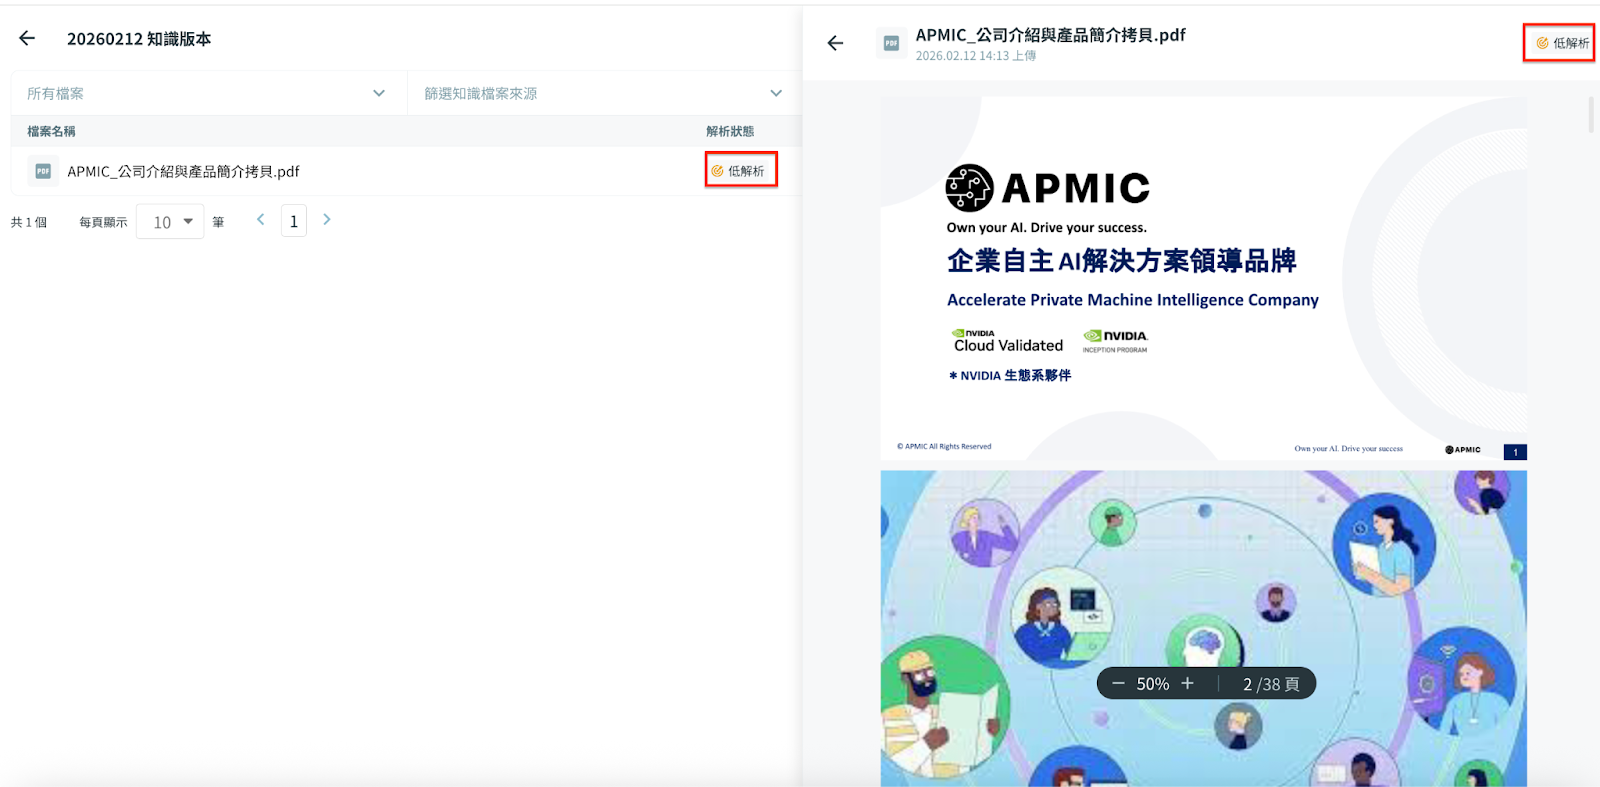
Task: Click page number field showing 2
Action: tap(1247, 685)
